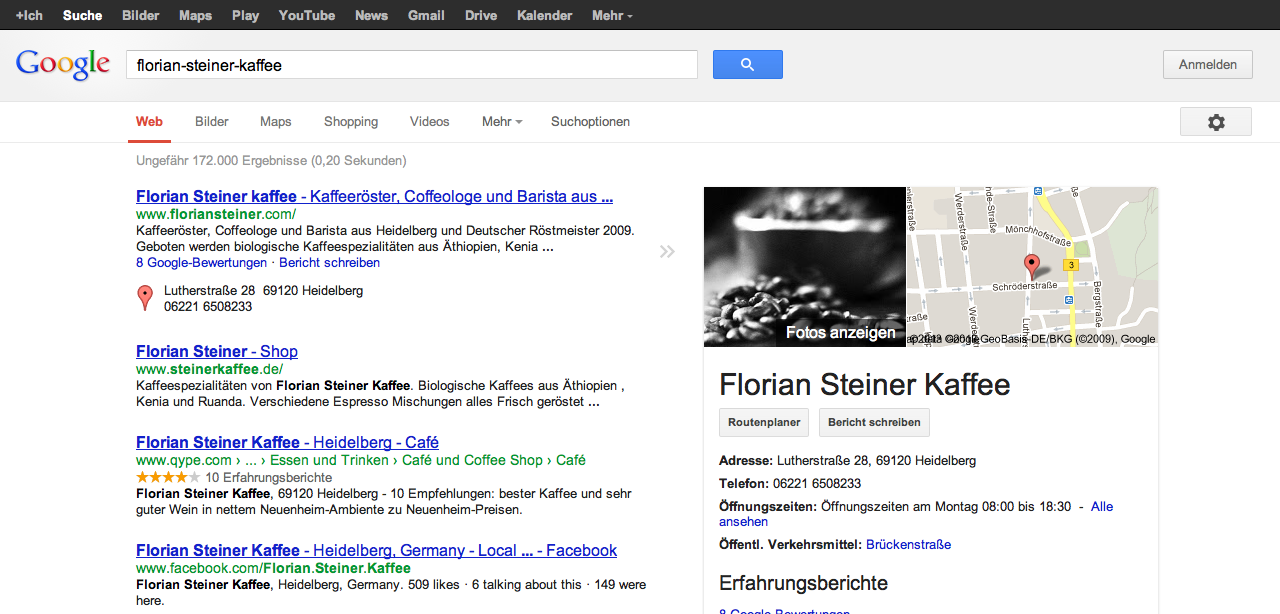This screenshot has width=1280, height=614.
Task: Open Suchoptionen search tools
Action: 590,122
